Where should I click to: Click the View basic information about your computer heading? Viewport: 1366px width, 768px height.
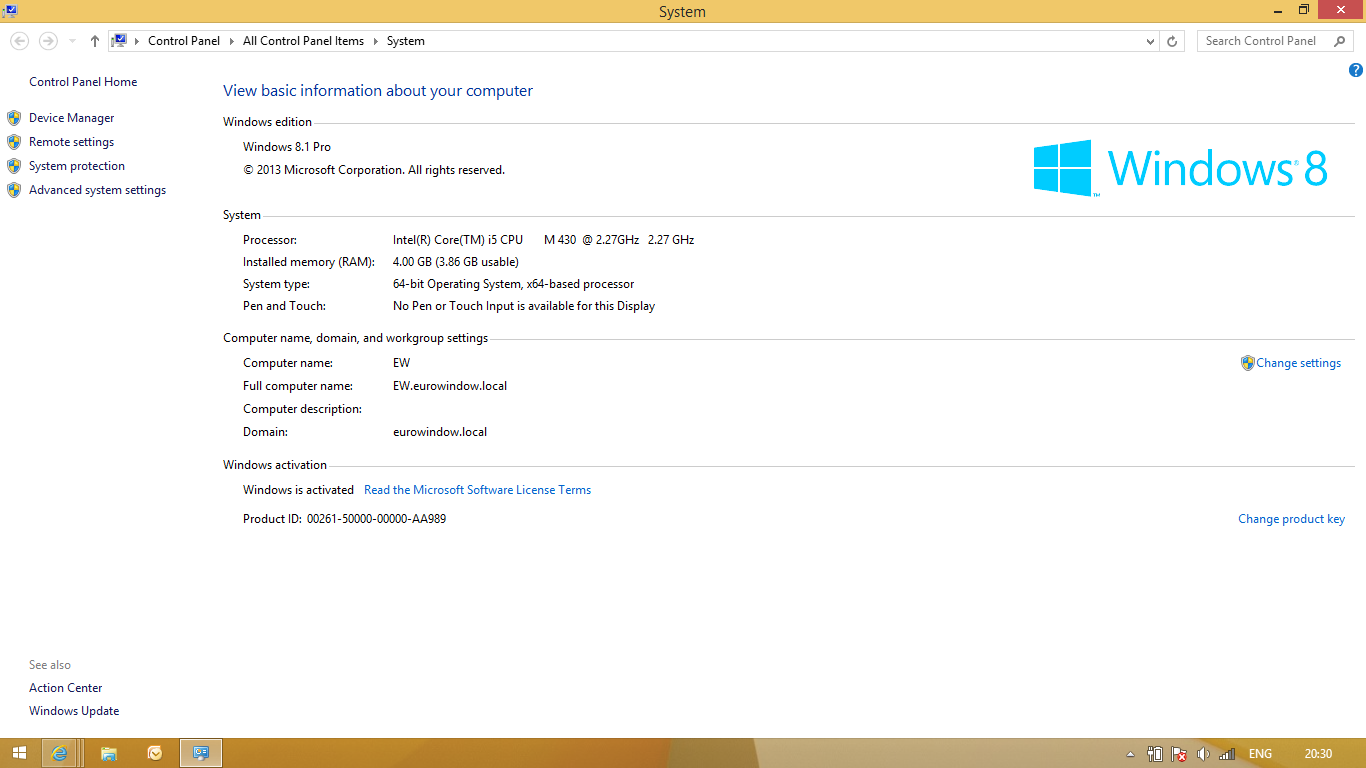378,91
